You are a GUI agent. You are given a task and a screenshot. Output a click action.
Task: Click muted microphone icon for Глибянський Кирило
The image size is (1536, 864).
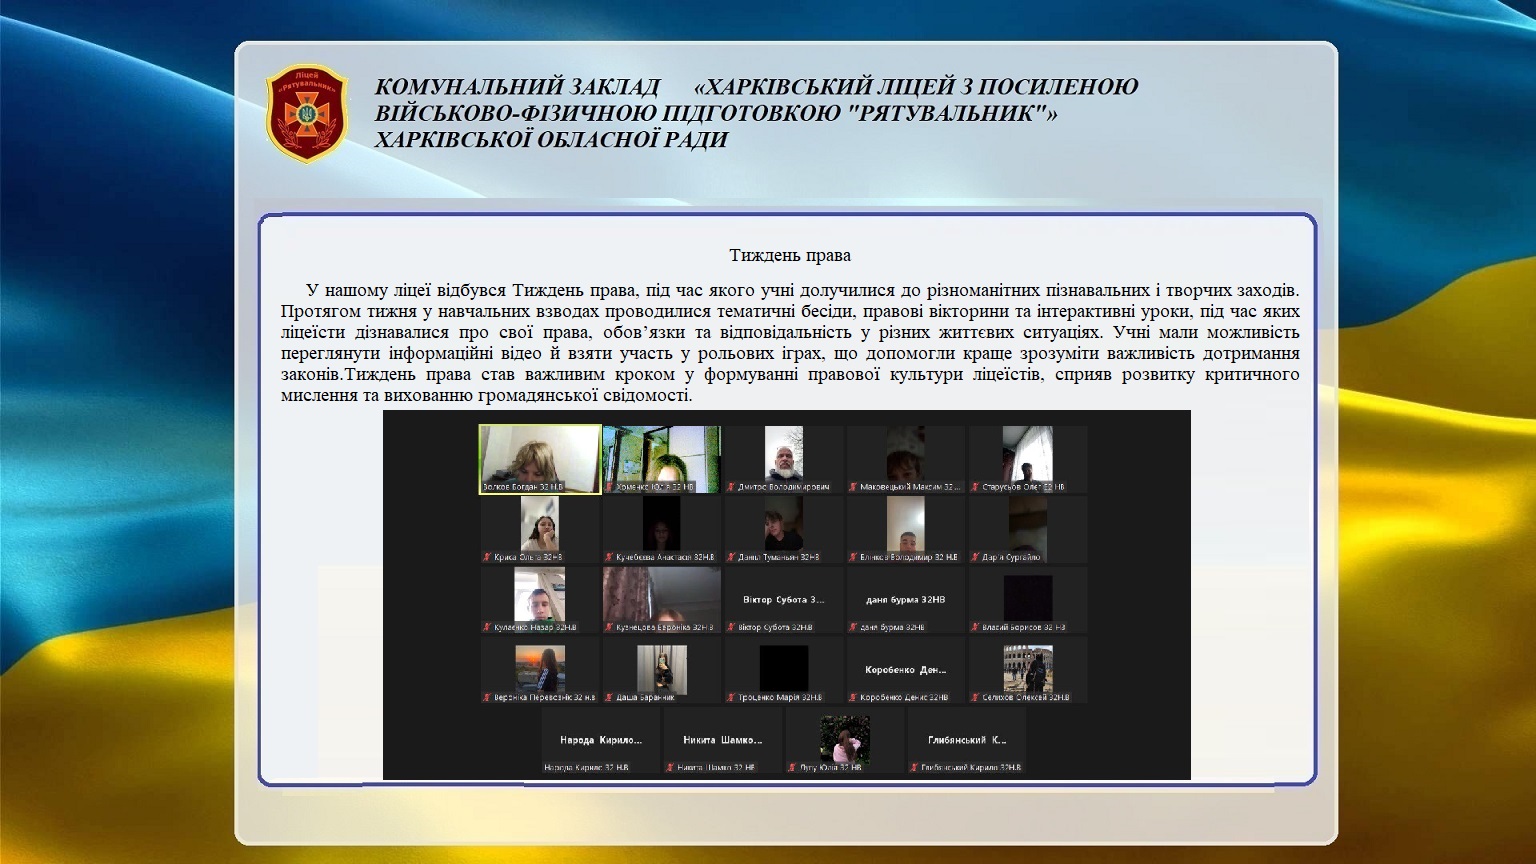coord(914,767)
